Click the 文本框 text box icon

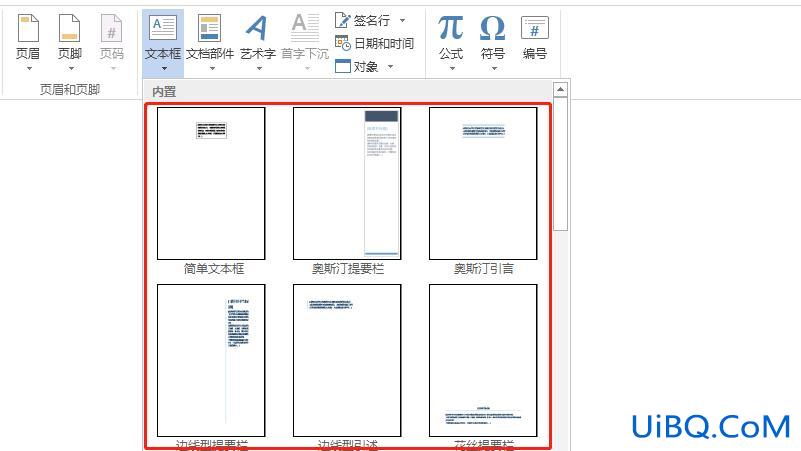coord(162,28)
